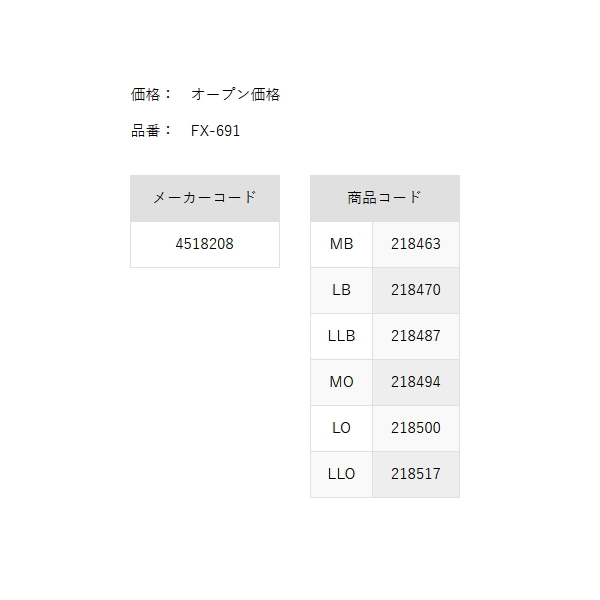Select the LLO size cell

341,474
